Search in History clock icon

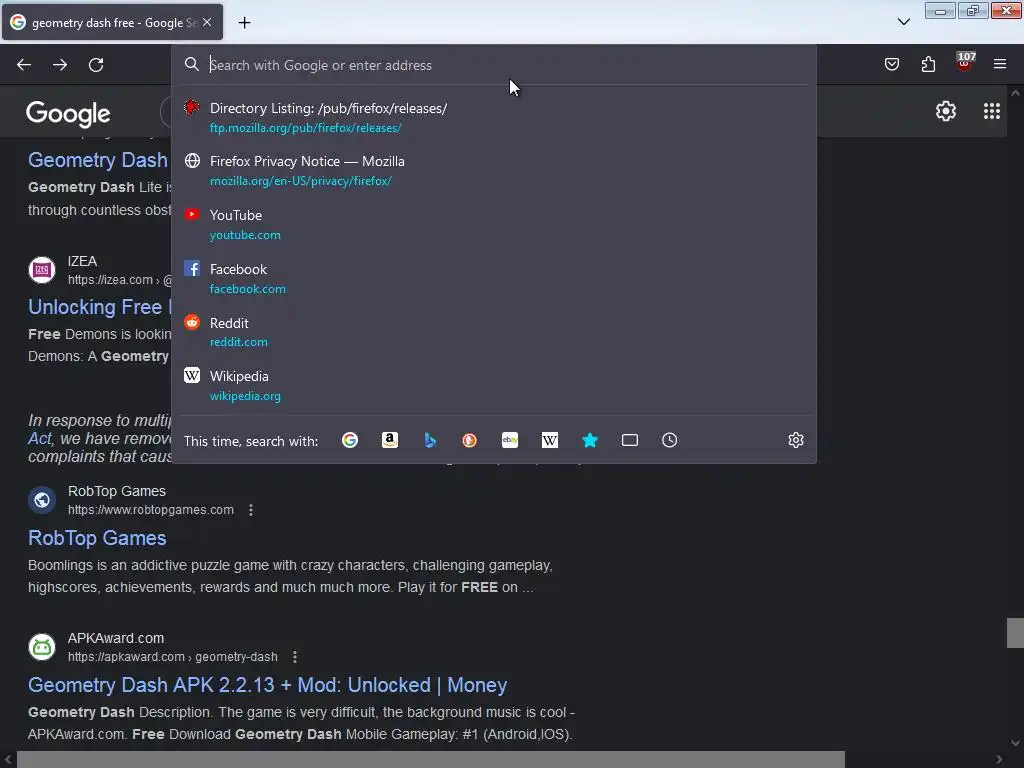669,440
